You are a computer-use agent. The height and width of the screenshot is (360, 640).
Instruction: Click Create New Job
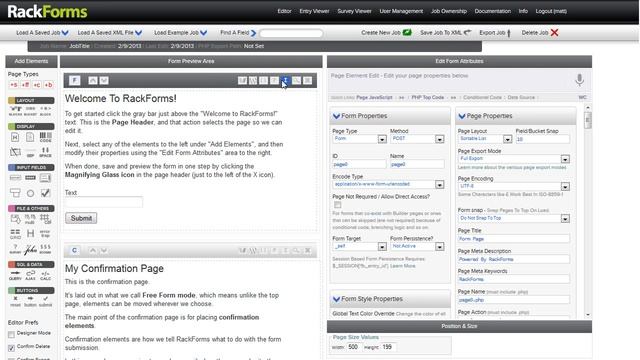click(x=386, y=33)
